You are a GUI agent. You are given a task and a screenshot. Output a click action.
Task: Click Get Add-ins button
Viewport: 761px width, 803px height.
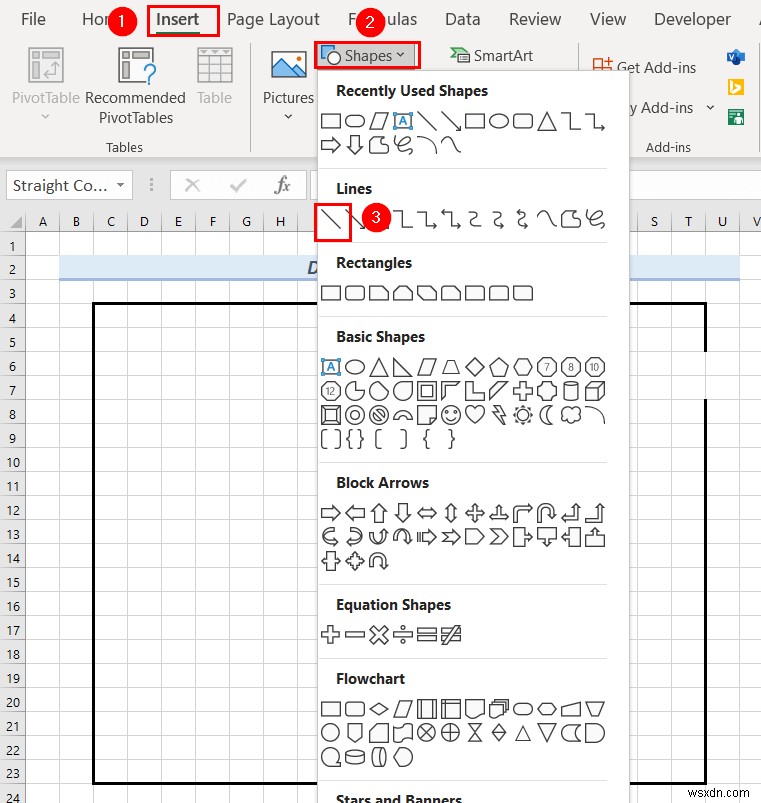(x=644, y=67)
